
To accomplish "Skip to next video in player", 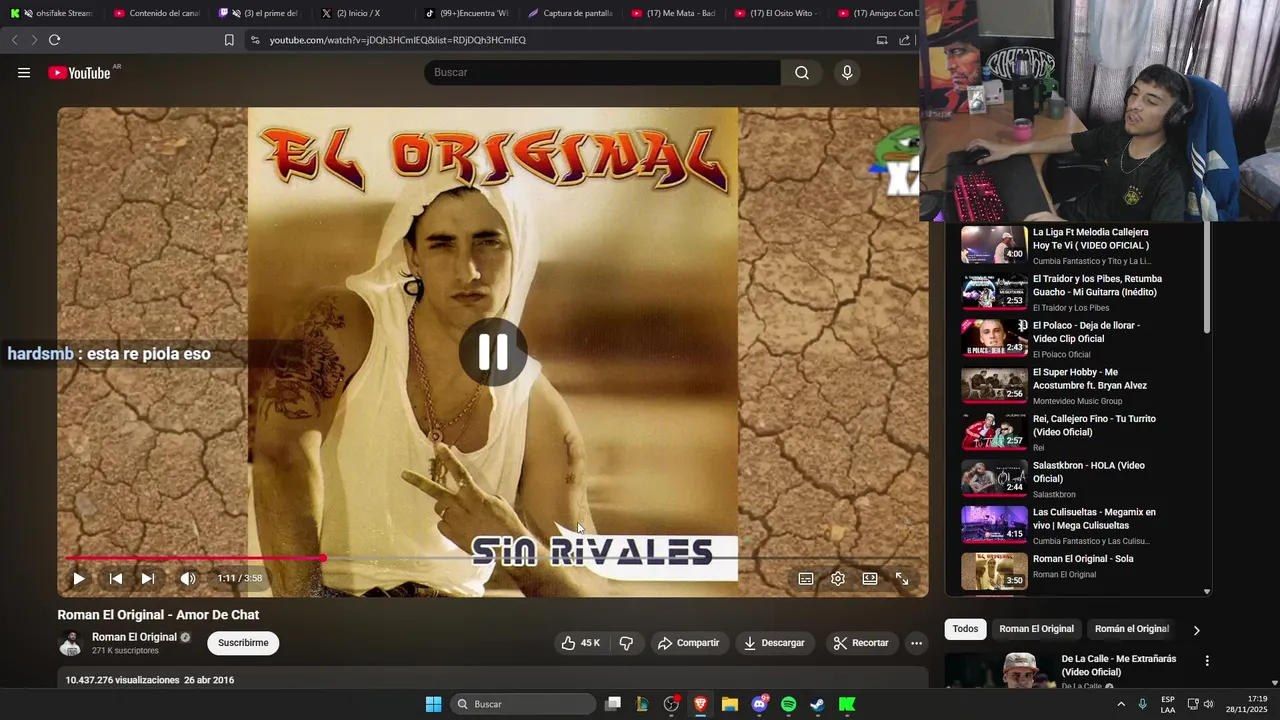I will 148,578.
